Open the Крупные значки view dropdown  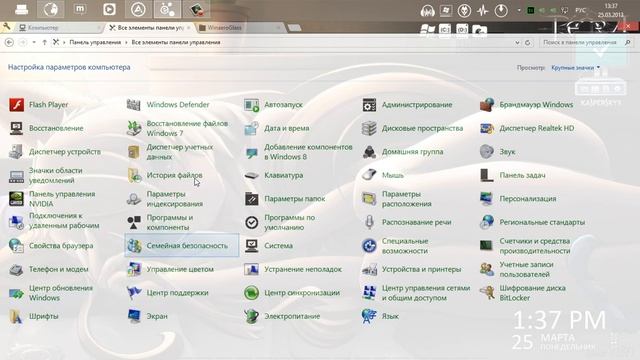(576, 68)
